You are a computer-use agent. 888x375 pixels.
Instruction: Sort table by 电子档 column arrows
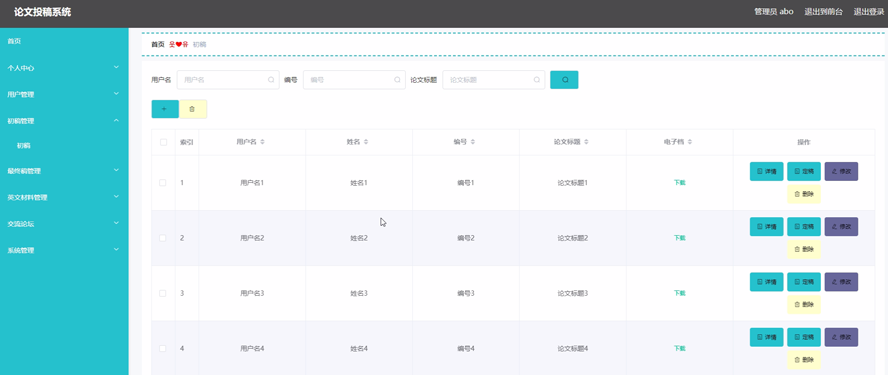[690, 142]
